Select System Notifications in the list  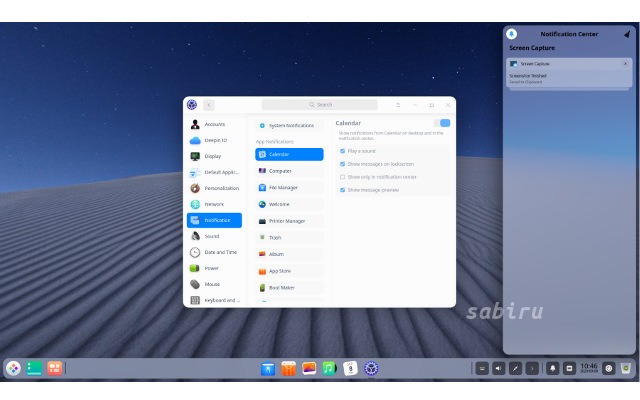[x=289, y=125]
